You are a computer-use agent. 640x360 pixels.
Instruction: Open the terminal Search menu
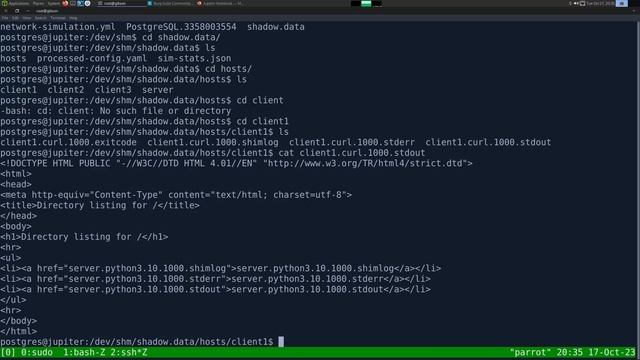point(40,18)
